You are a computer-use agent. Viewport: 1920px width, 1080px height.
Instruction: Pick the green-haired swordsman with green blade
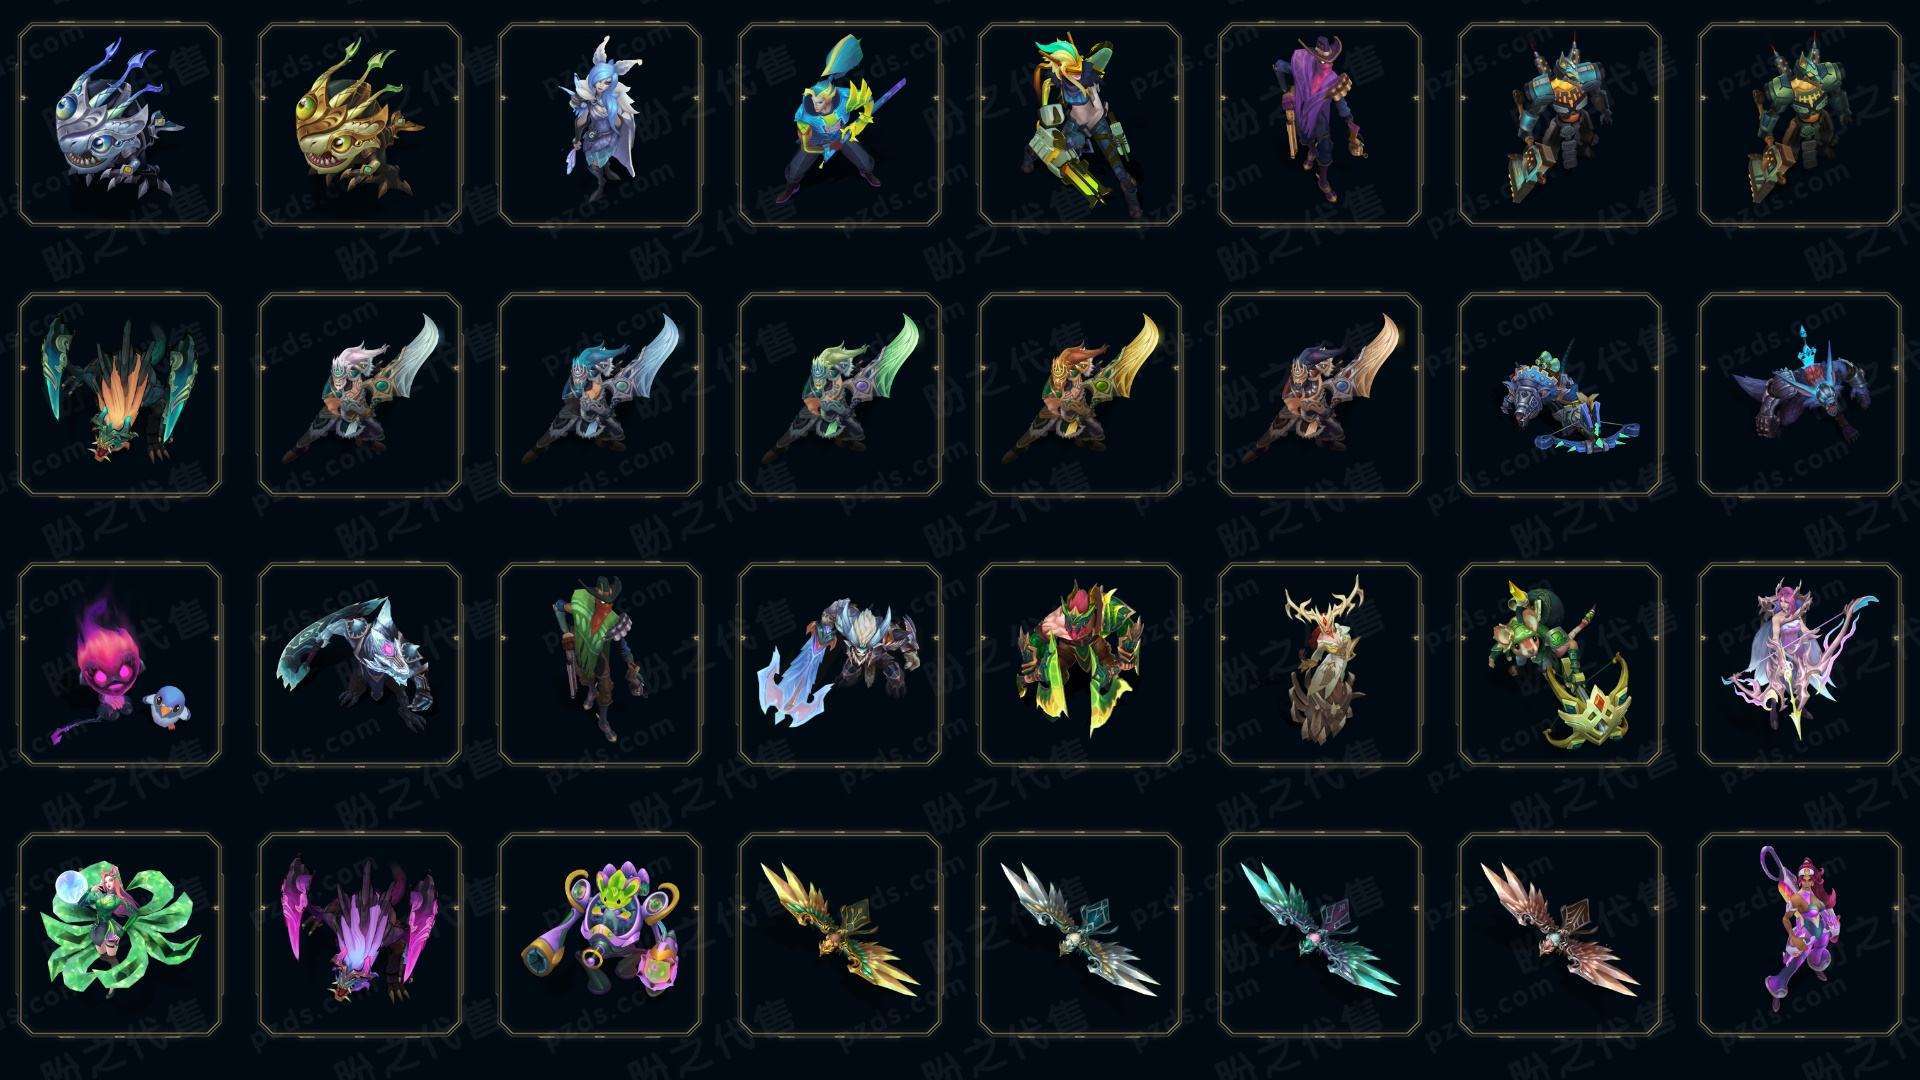(x=840, y=395)
